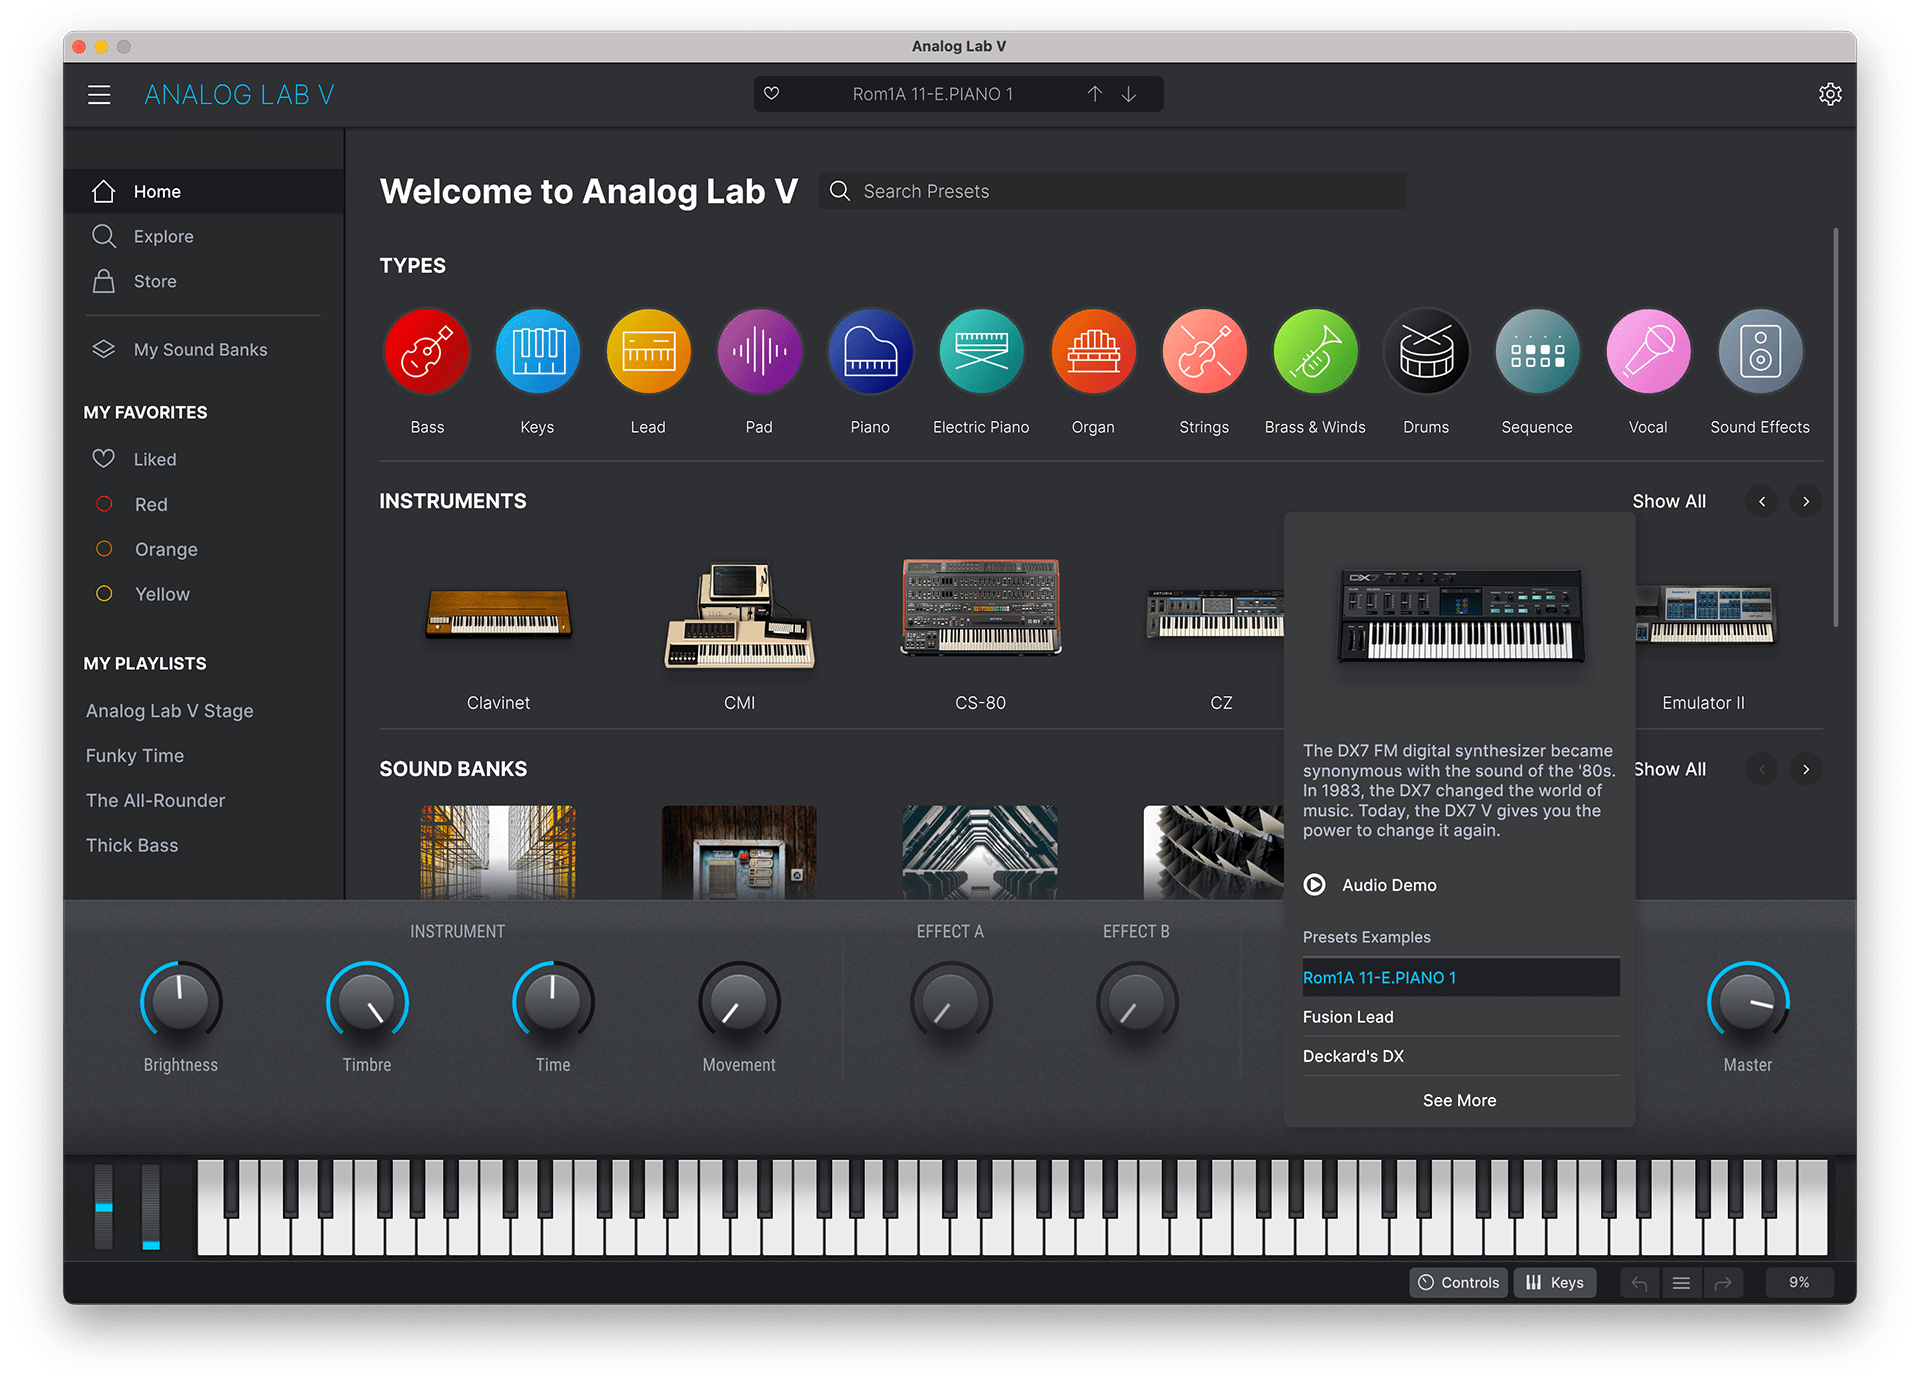Screen dimensions: 1920x1376
Task: Switch to the Store tab
Action: pos(154,281)
